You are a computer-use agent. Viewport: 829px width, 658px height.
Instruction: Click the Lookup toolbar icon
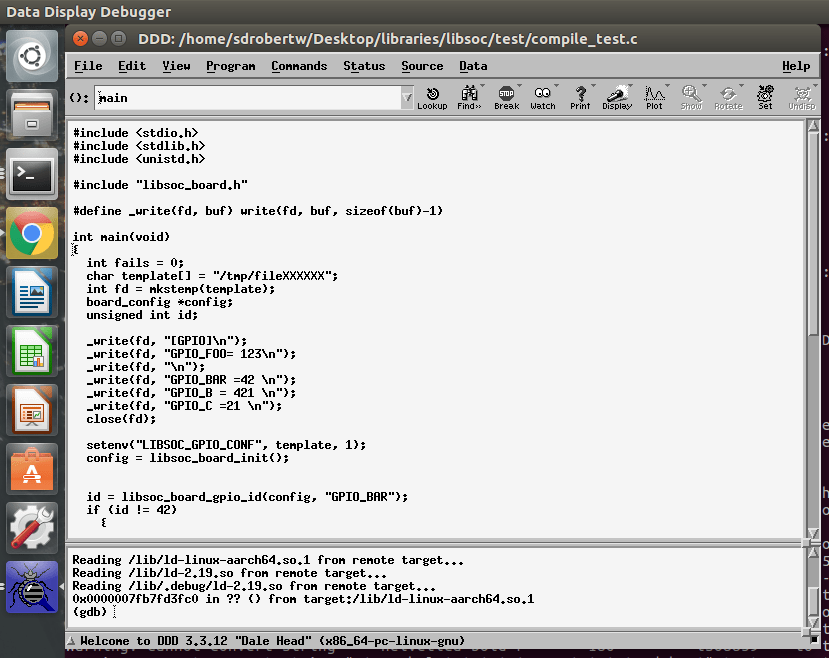(432, 97)
